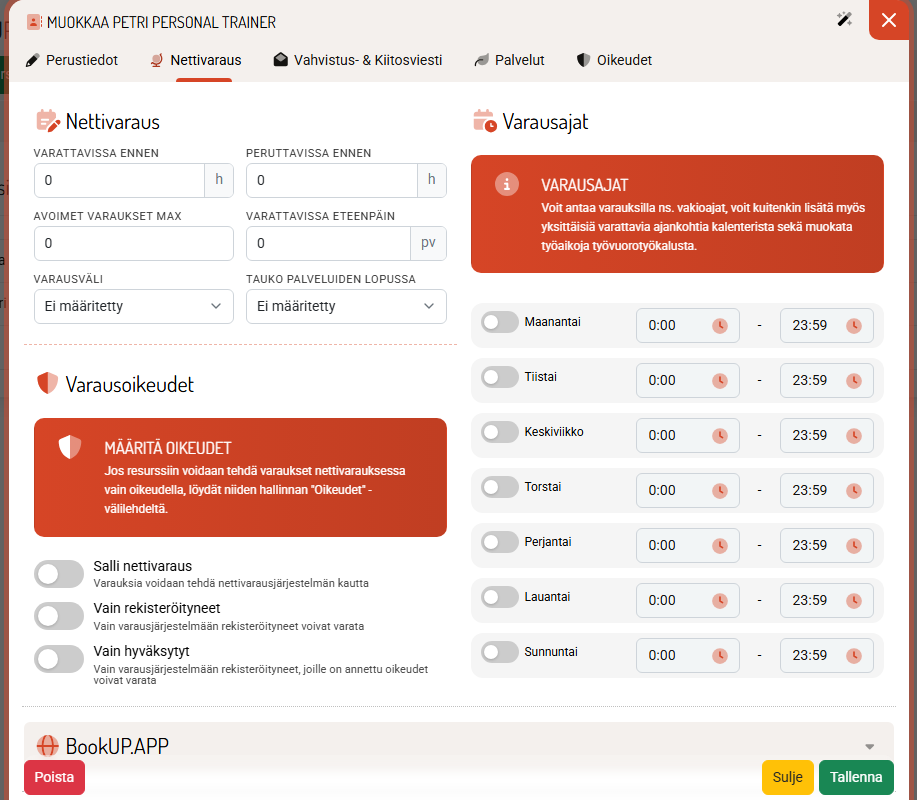Click Maanantai end time clock icon

click(x=854, y=326)
